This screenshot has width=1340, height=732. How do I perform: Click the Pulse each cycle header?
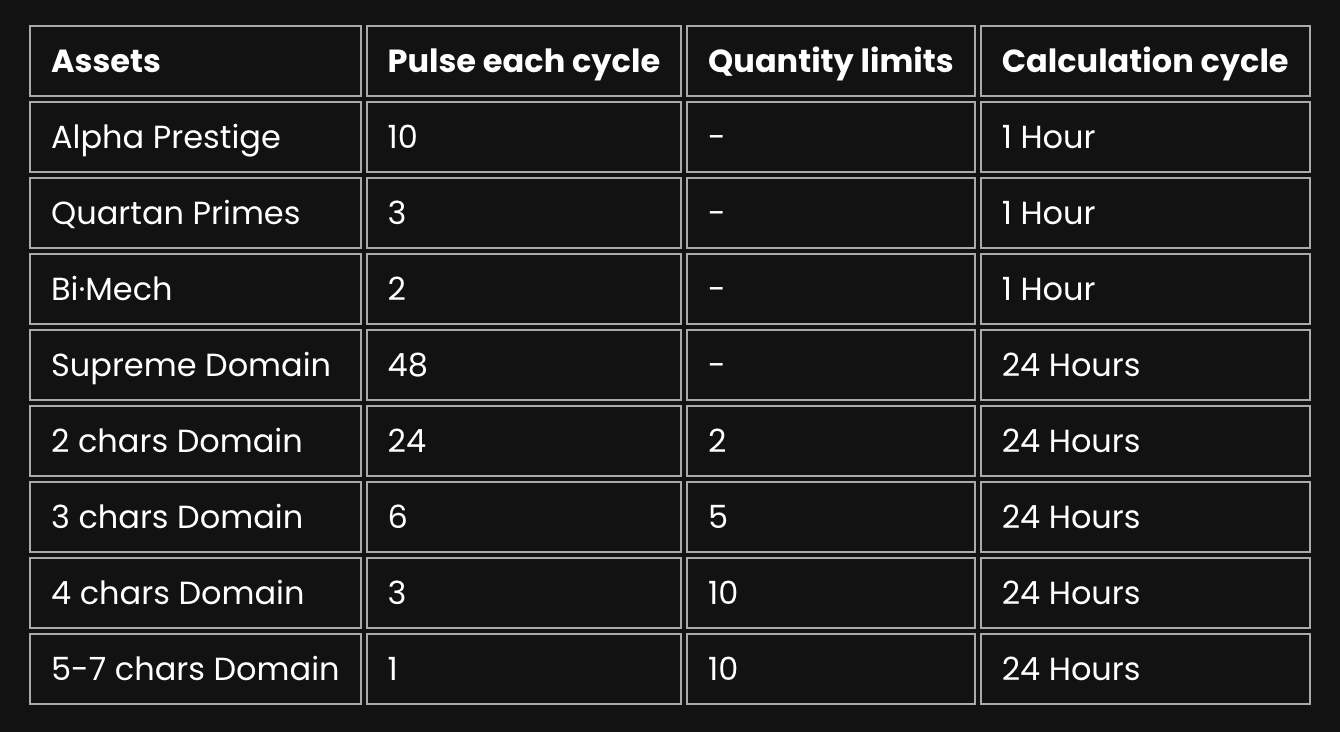click(x=524, y=61)
